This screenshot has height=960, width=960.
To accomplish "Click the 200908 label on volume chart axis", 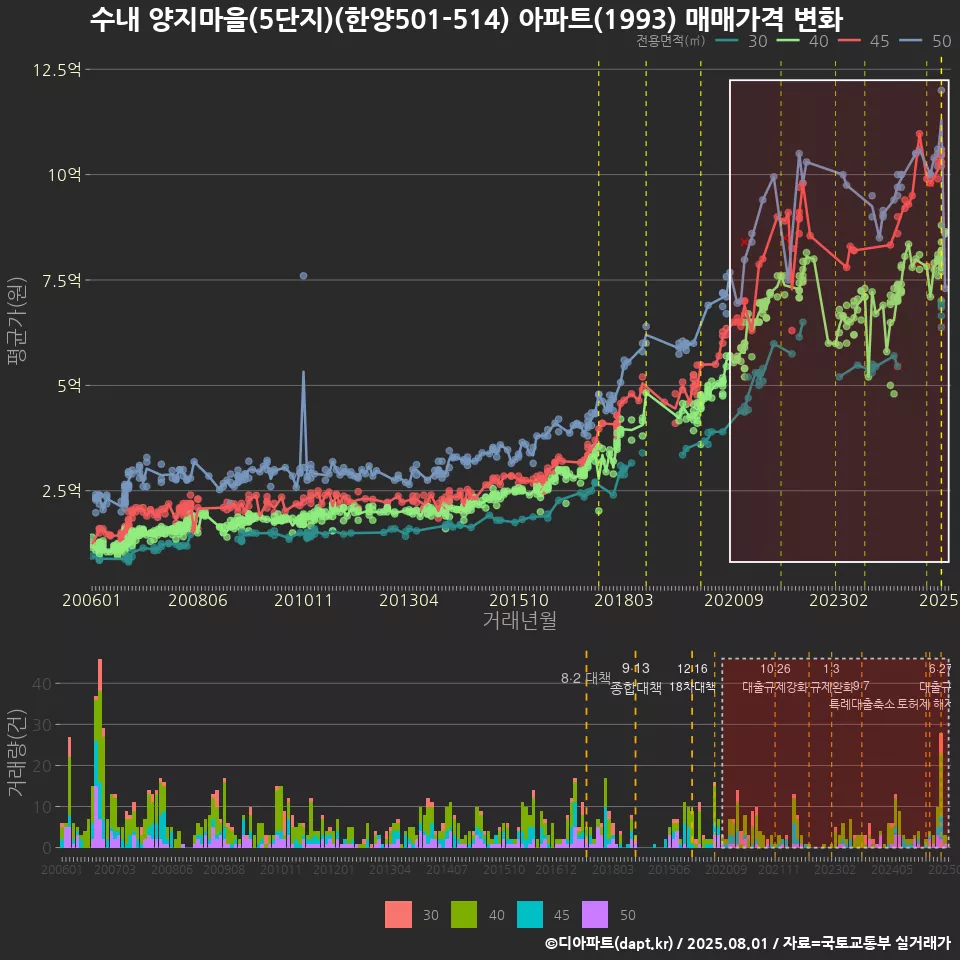I will [x=224, y=869].
